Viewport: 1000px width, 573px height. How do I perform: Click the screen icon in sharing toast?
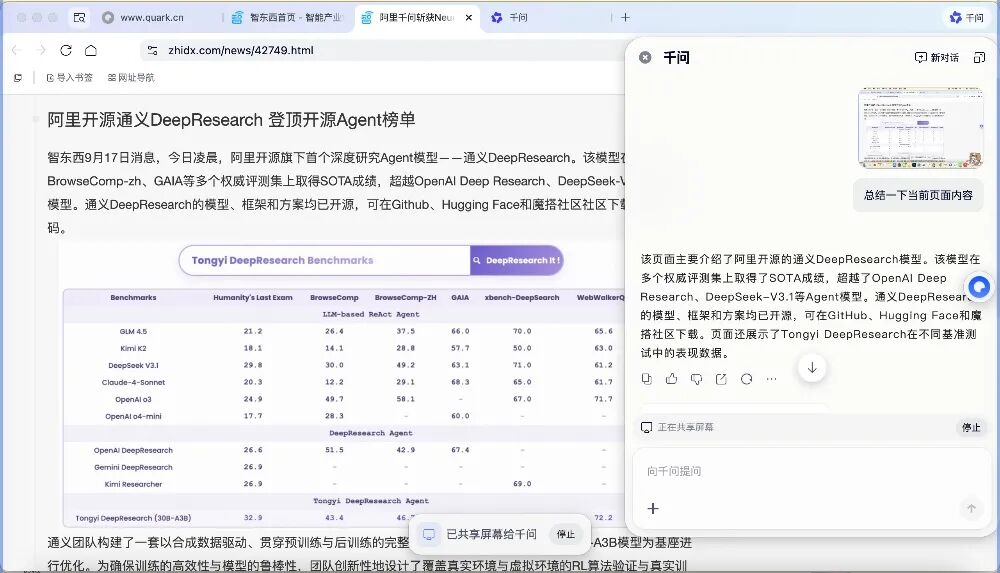tap(429, 535)
